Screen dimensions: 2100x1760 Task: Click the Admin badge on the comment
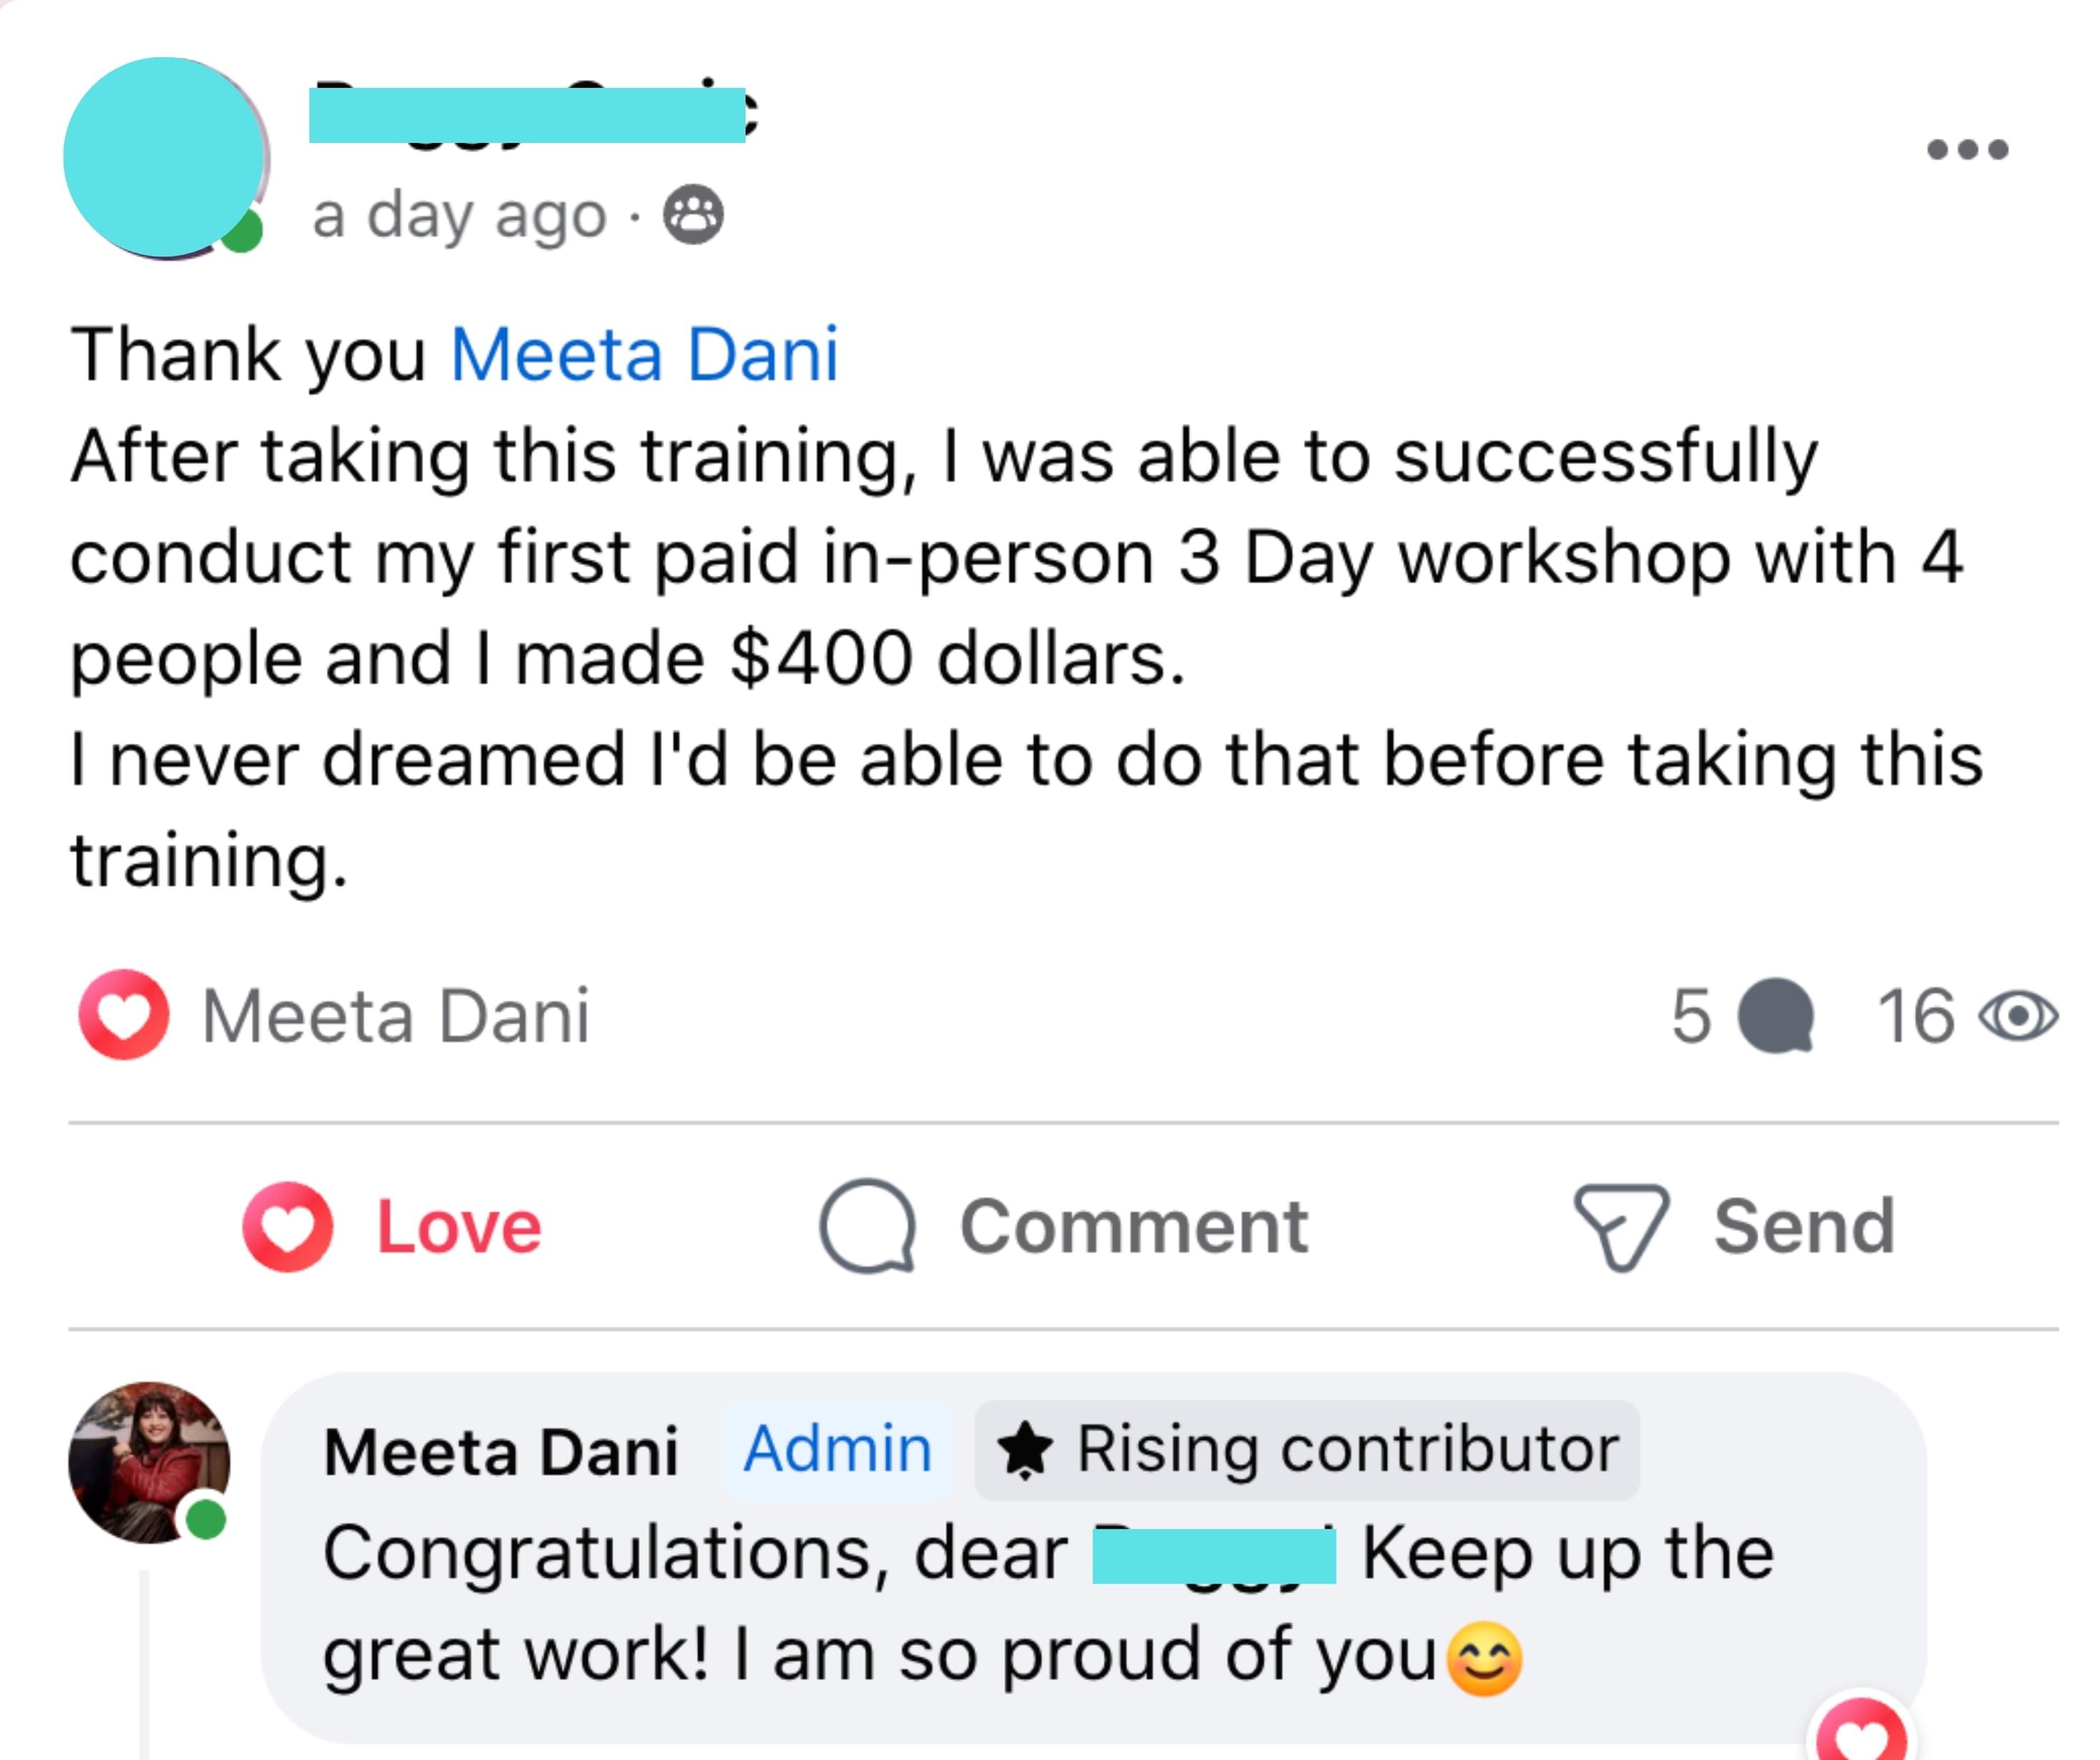[837, 1450]
